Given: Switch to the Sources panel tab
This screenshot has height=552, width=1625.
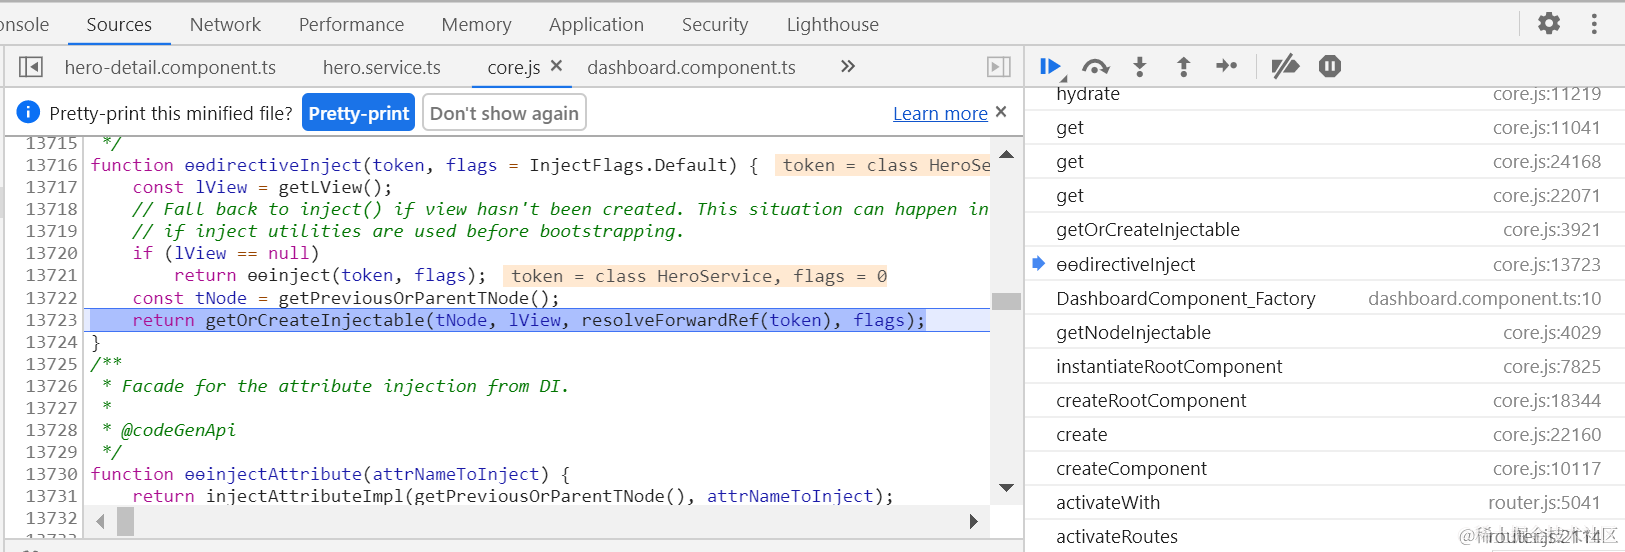Looking at the screenshot, I should pyautogui.click(x=119, y=24).
